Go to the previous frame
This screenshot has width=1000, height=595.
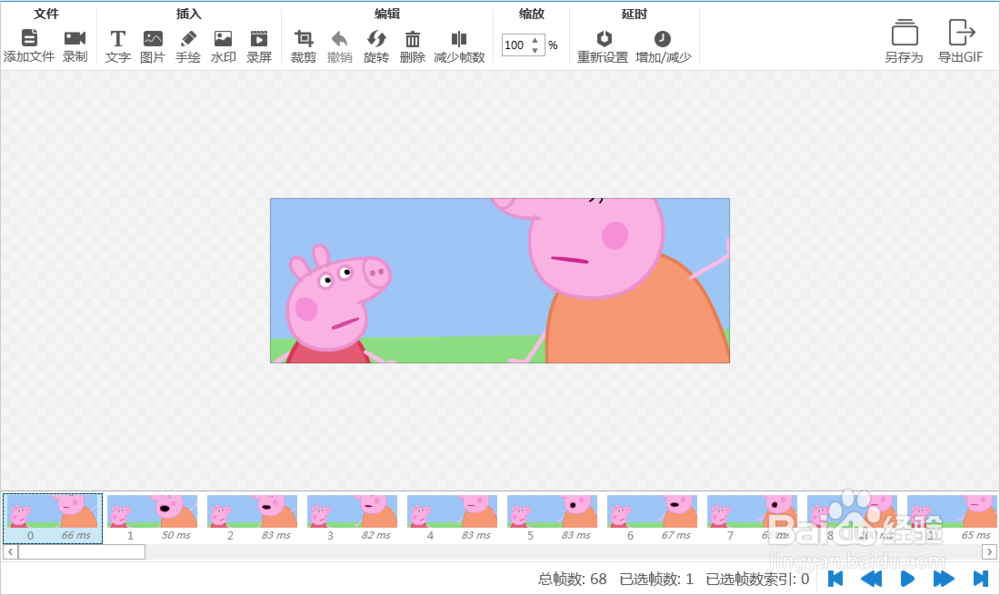[x=871, y=578]
